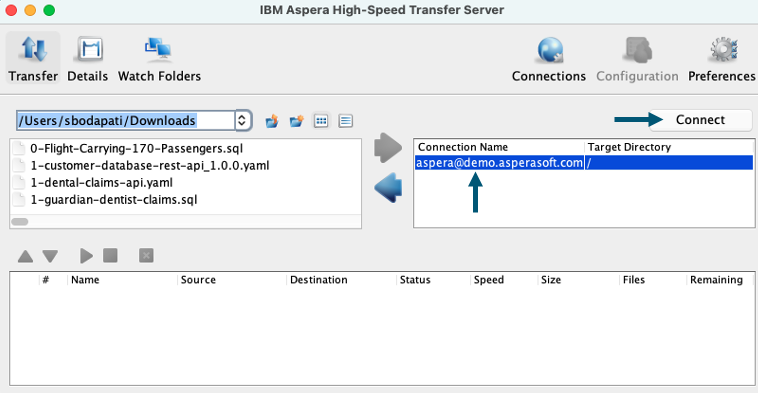Expand the local path dropdown stepper
This screenshot has height=393, width=758.
click(x=243, y=120)
